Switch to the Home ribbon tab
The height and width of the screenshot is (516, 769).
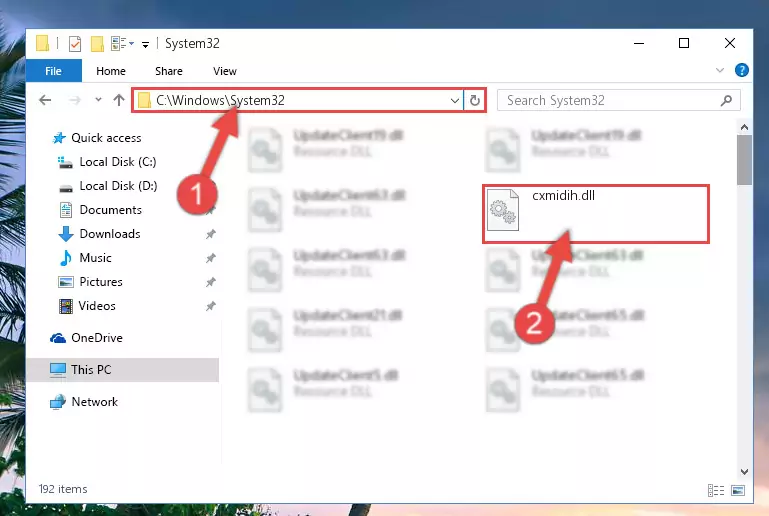(111, 71)
